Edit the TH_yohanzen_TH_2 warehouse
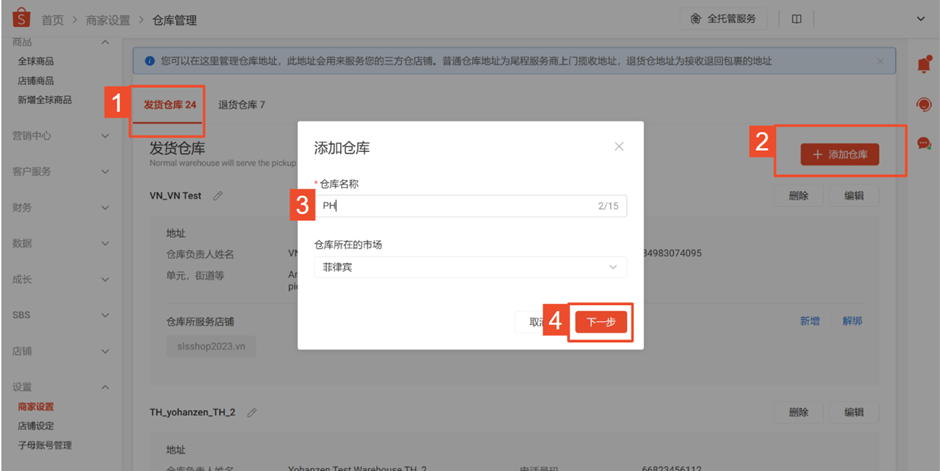This screenshot has width=940, height=471. click(x=854, y=412)
